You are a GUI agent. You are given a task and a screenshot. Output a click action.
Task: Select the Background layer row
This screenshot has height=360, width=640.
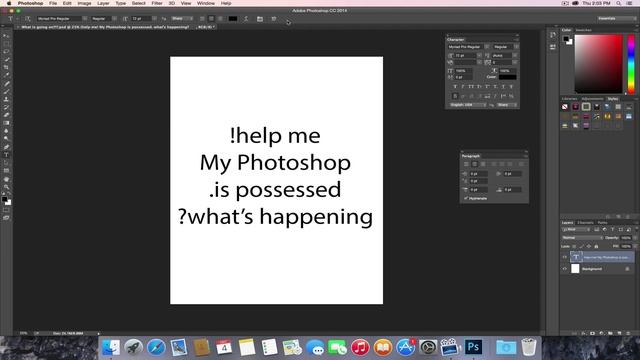597,269
